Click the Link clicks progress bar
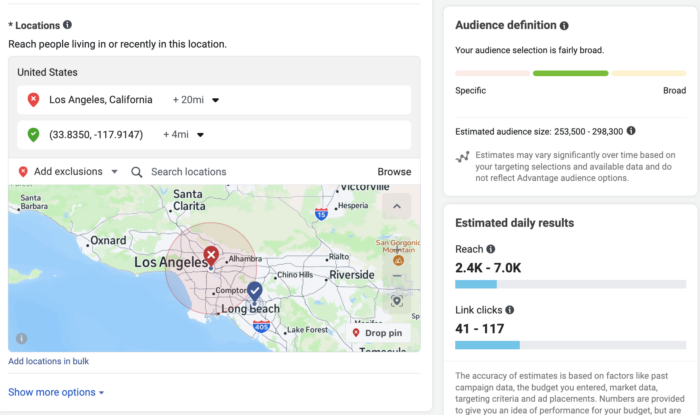 (x=571, y=345)
